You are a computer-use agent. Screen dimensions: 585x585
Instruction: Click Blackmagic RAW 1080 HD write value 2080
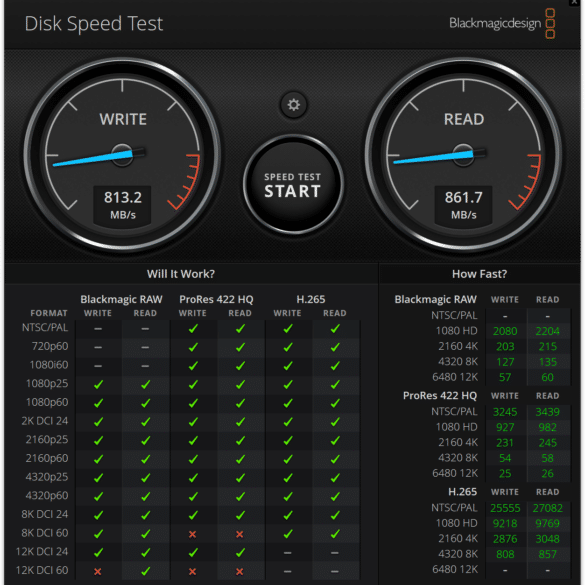tap(505, 331)
